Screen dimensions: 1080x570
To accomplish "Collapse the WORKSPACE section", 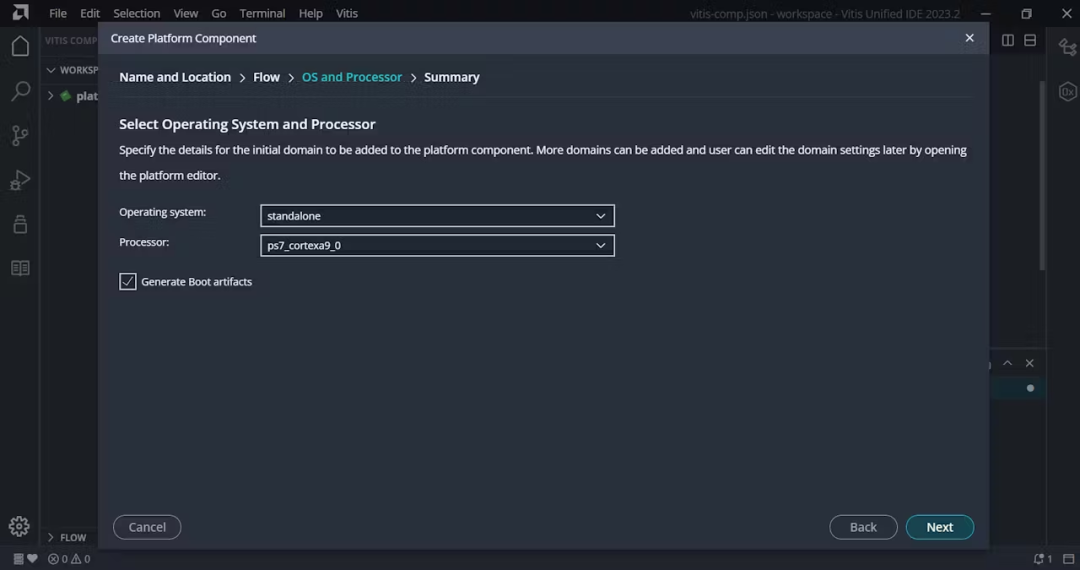I will [x=51, y=70].
